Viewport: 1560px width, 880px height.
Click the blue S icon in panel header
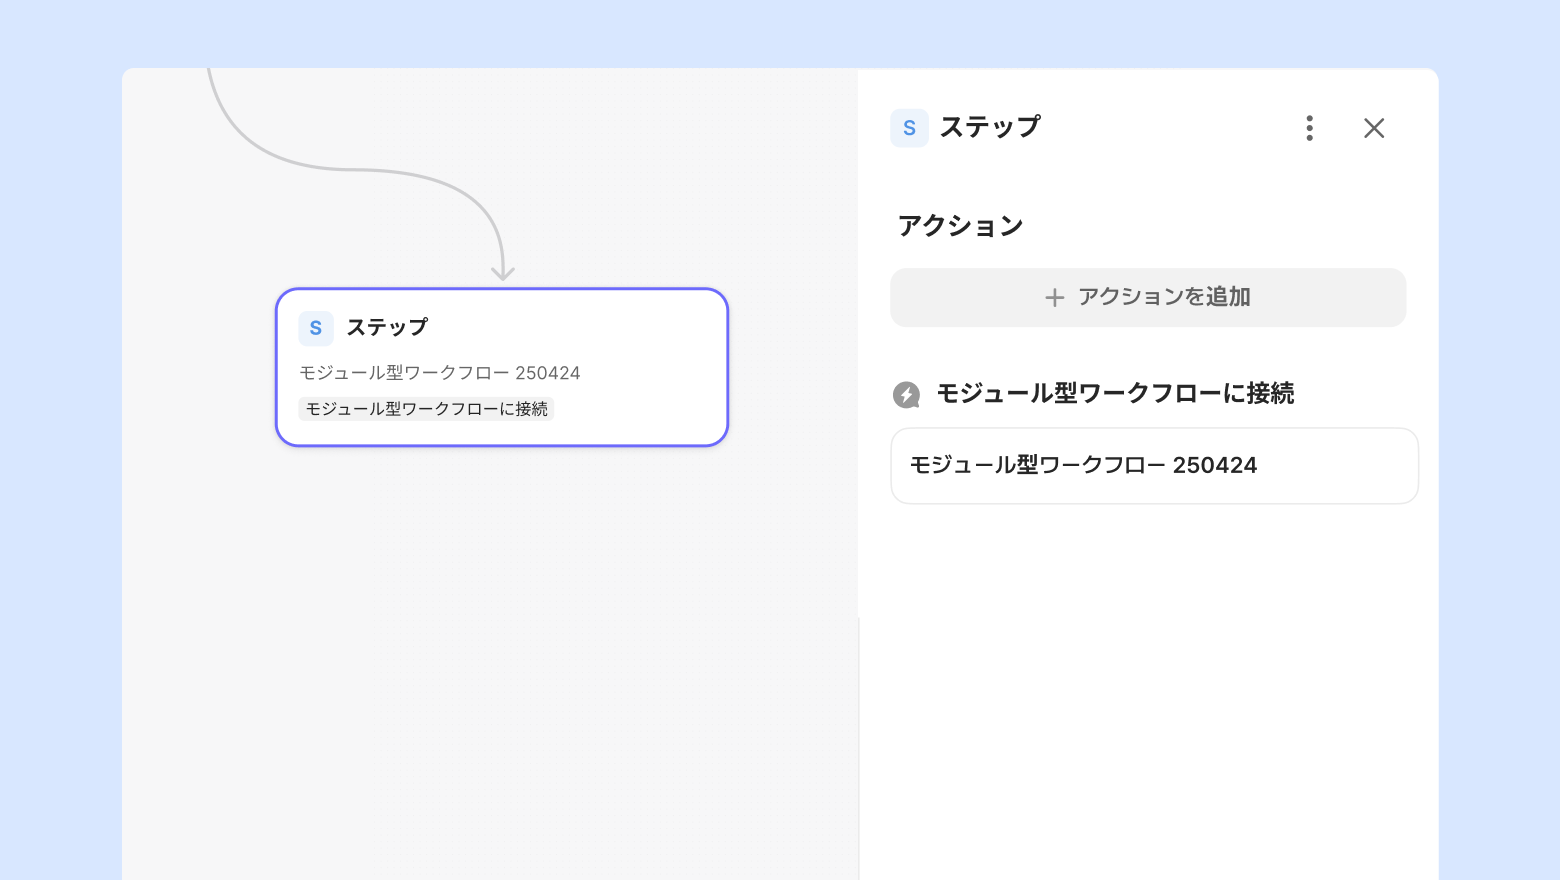tap(909, 128)
